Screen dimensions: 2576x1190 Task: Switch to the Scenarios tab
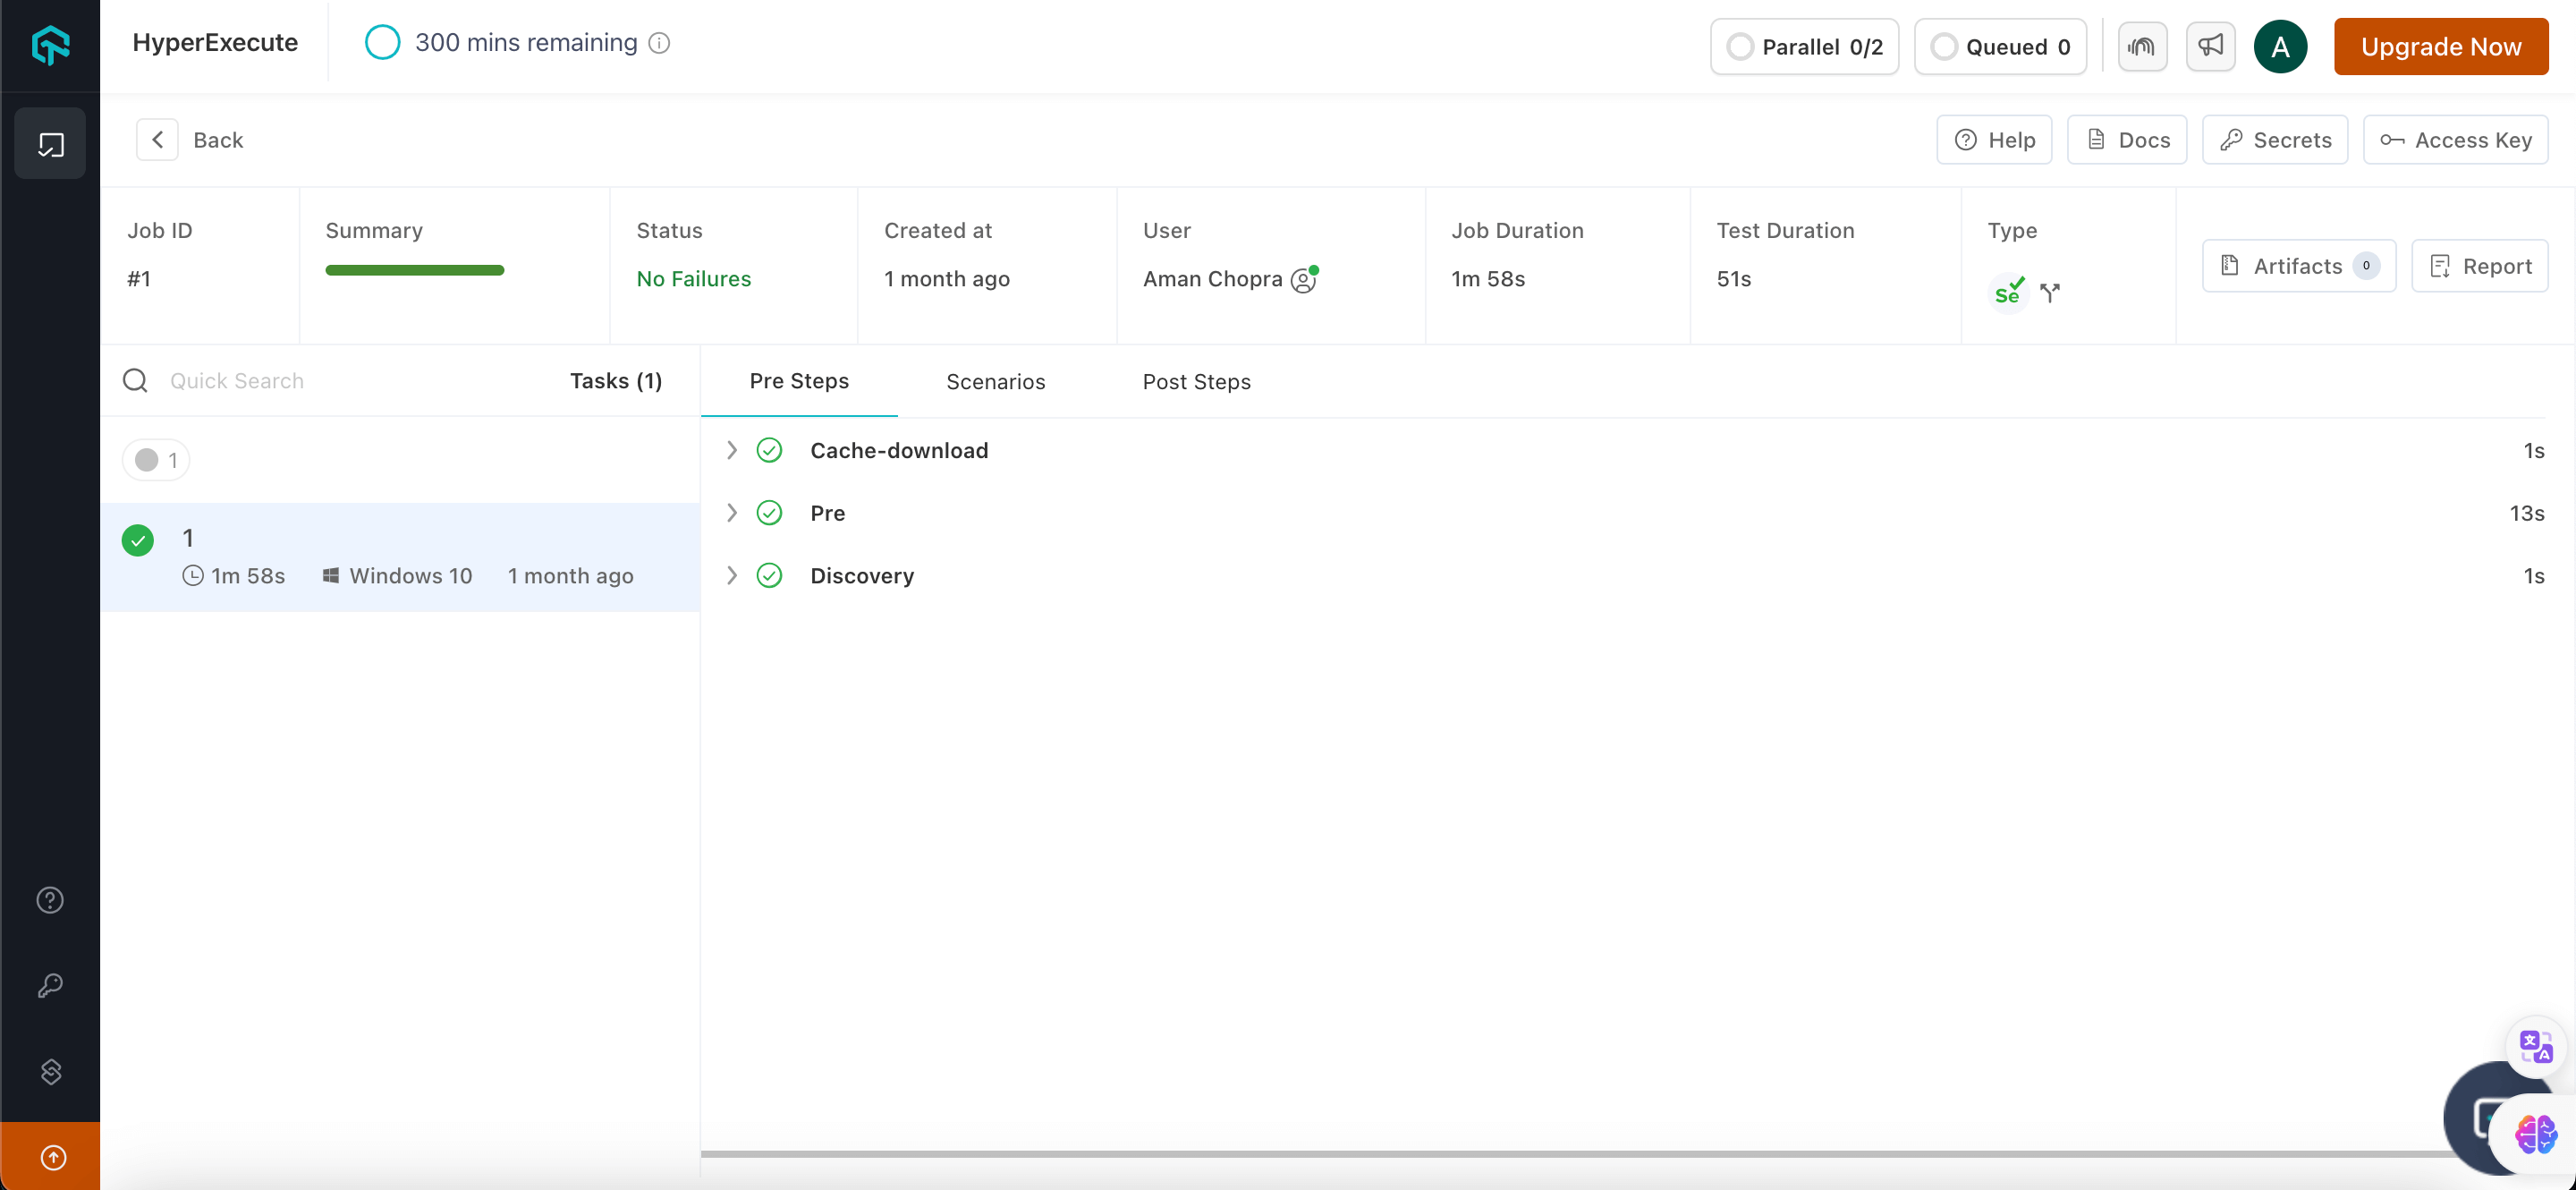(x=995, y=381)
